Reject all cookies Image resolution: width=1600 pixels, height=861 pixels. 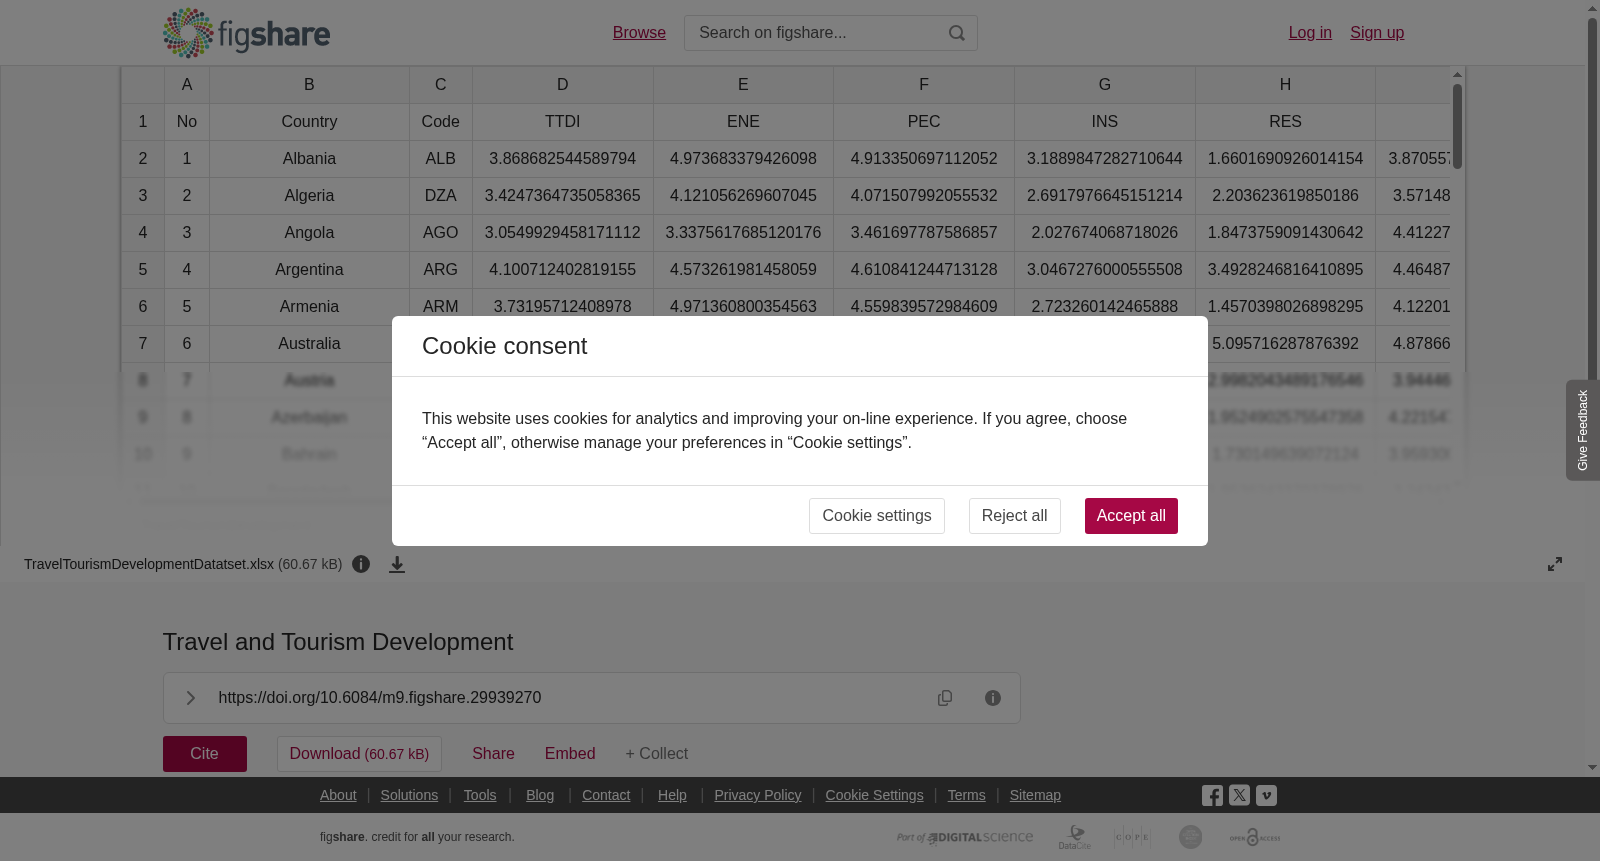[x=1015, y=516]
